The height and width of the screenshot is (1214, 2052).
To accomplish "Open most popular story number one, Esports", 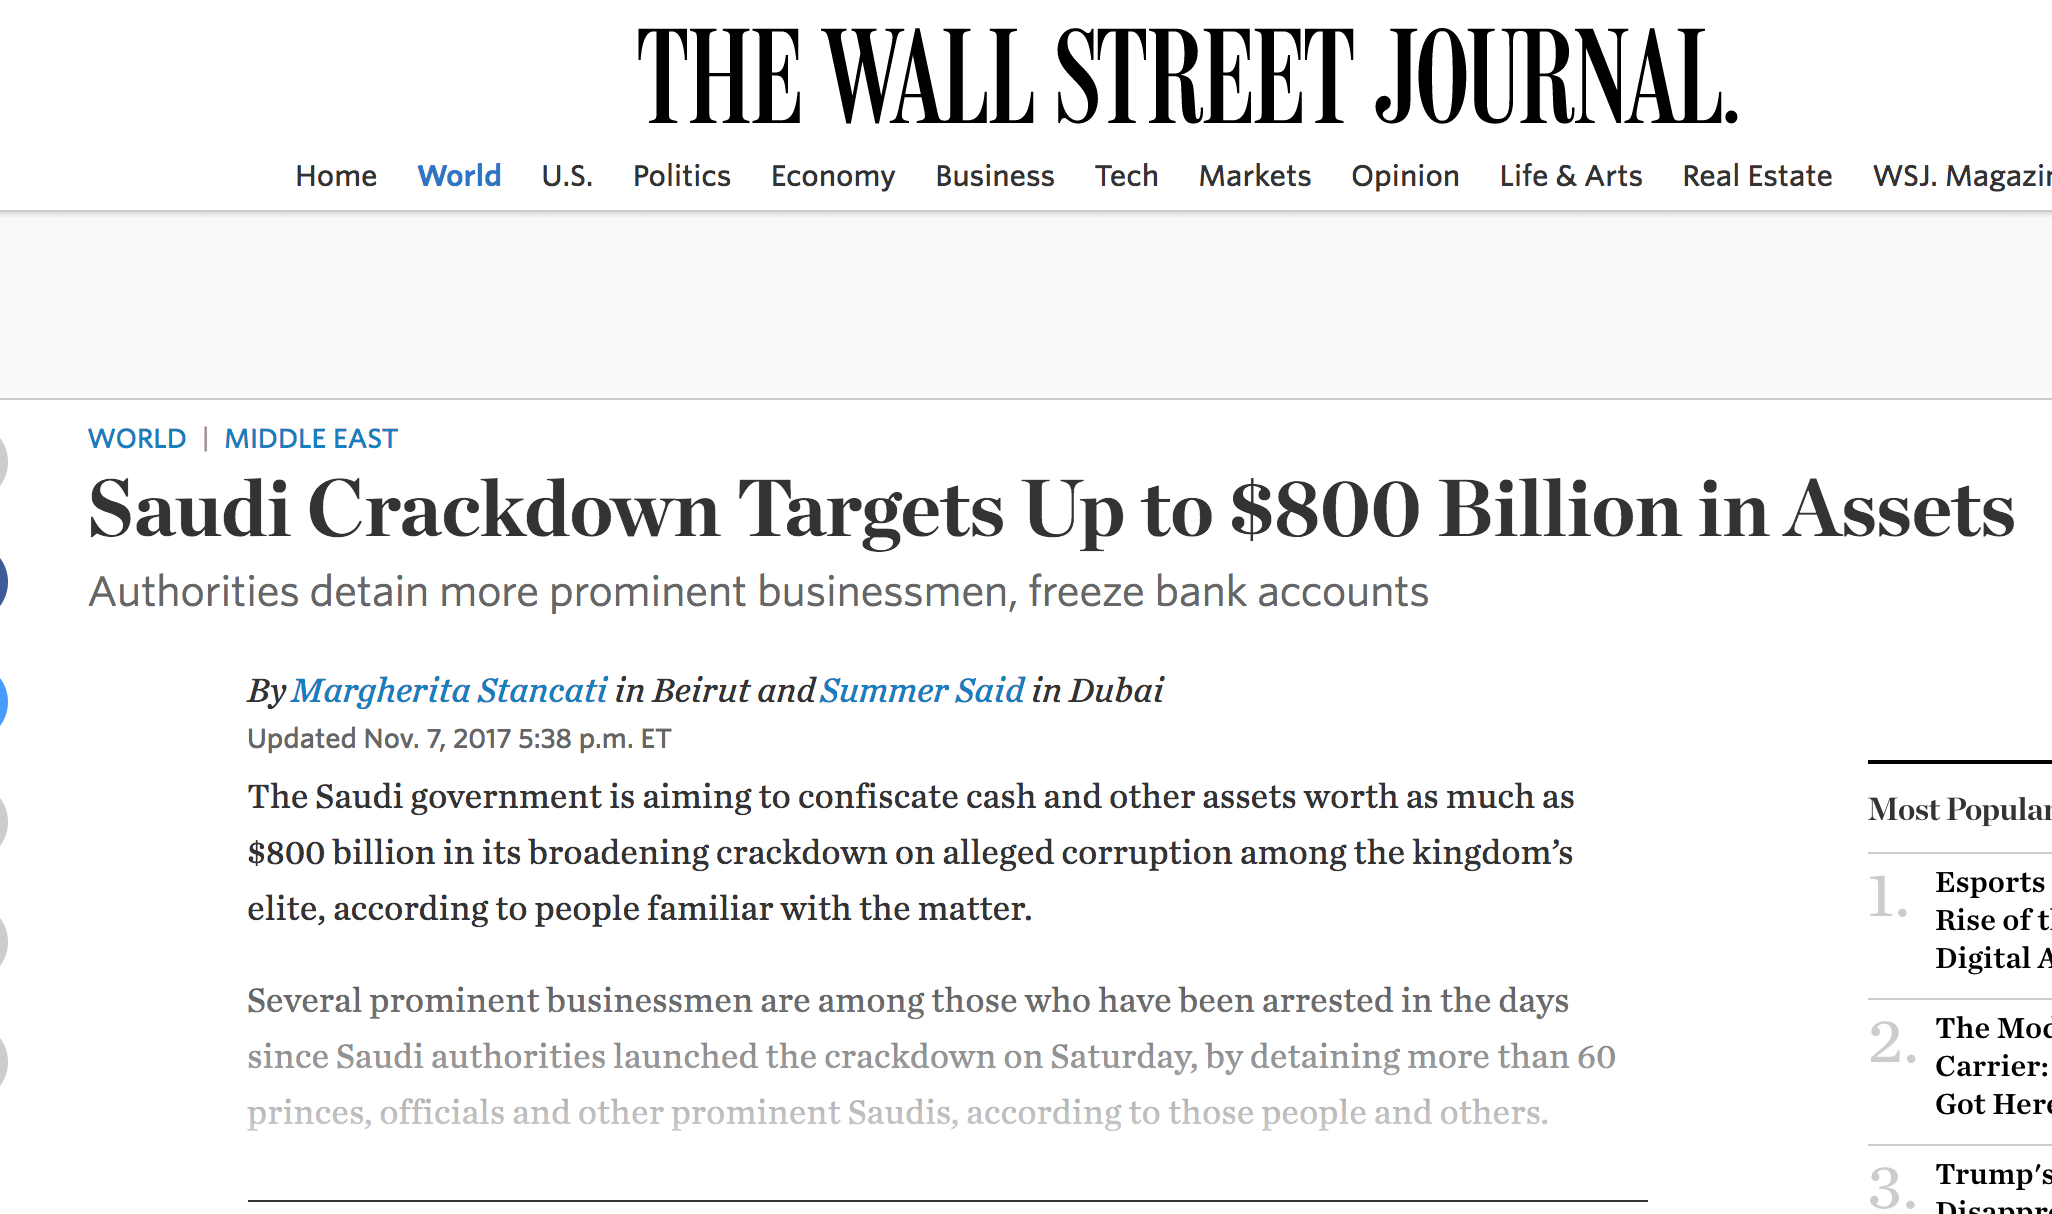I will [1993, 920].
